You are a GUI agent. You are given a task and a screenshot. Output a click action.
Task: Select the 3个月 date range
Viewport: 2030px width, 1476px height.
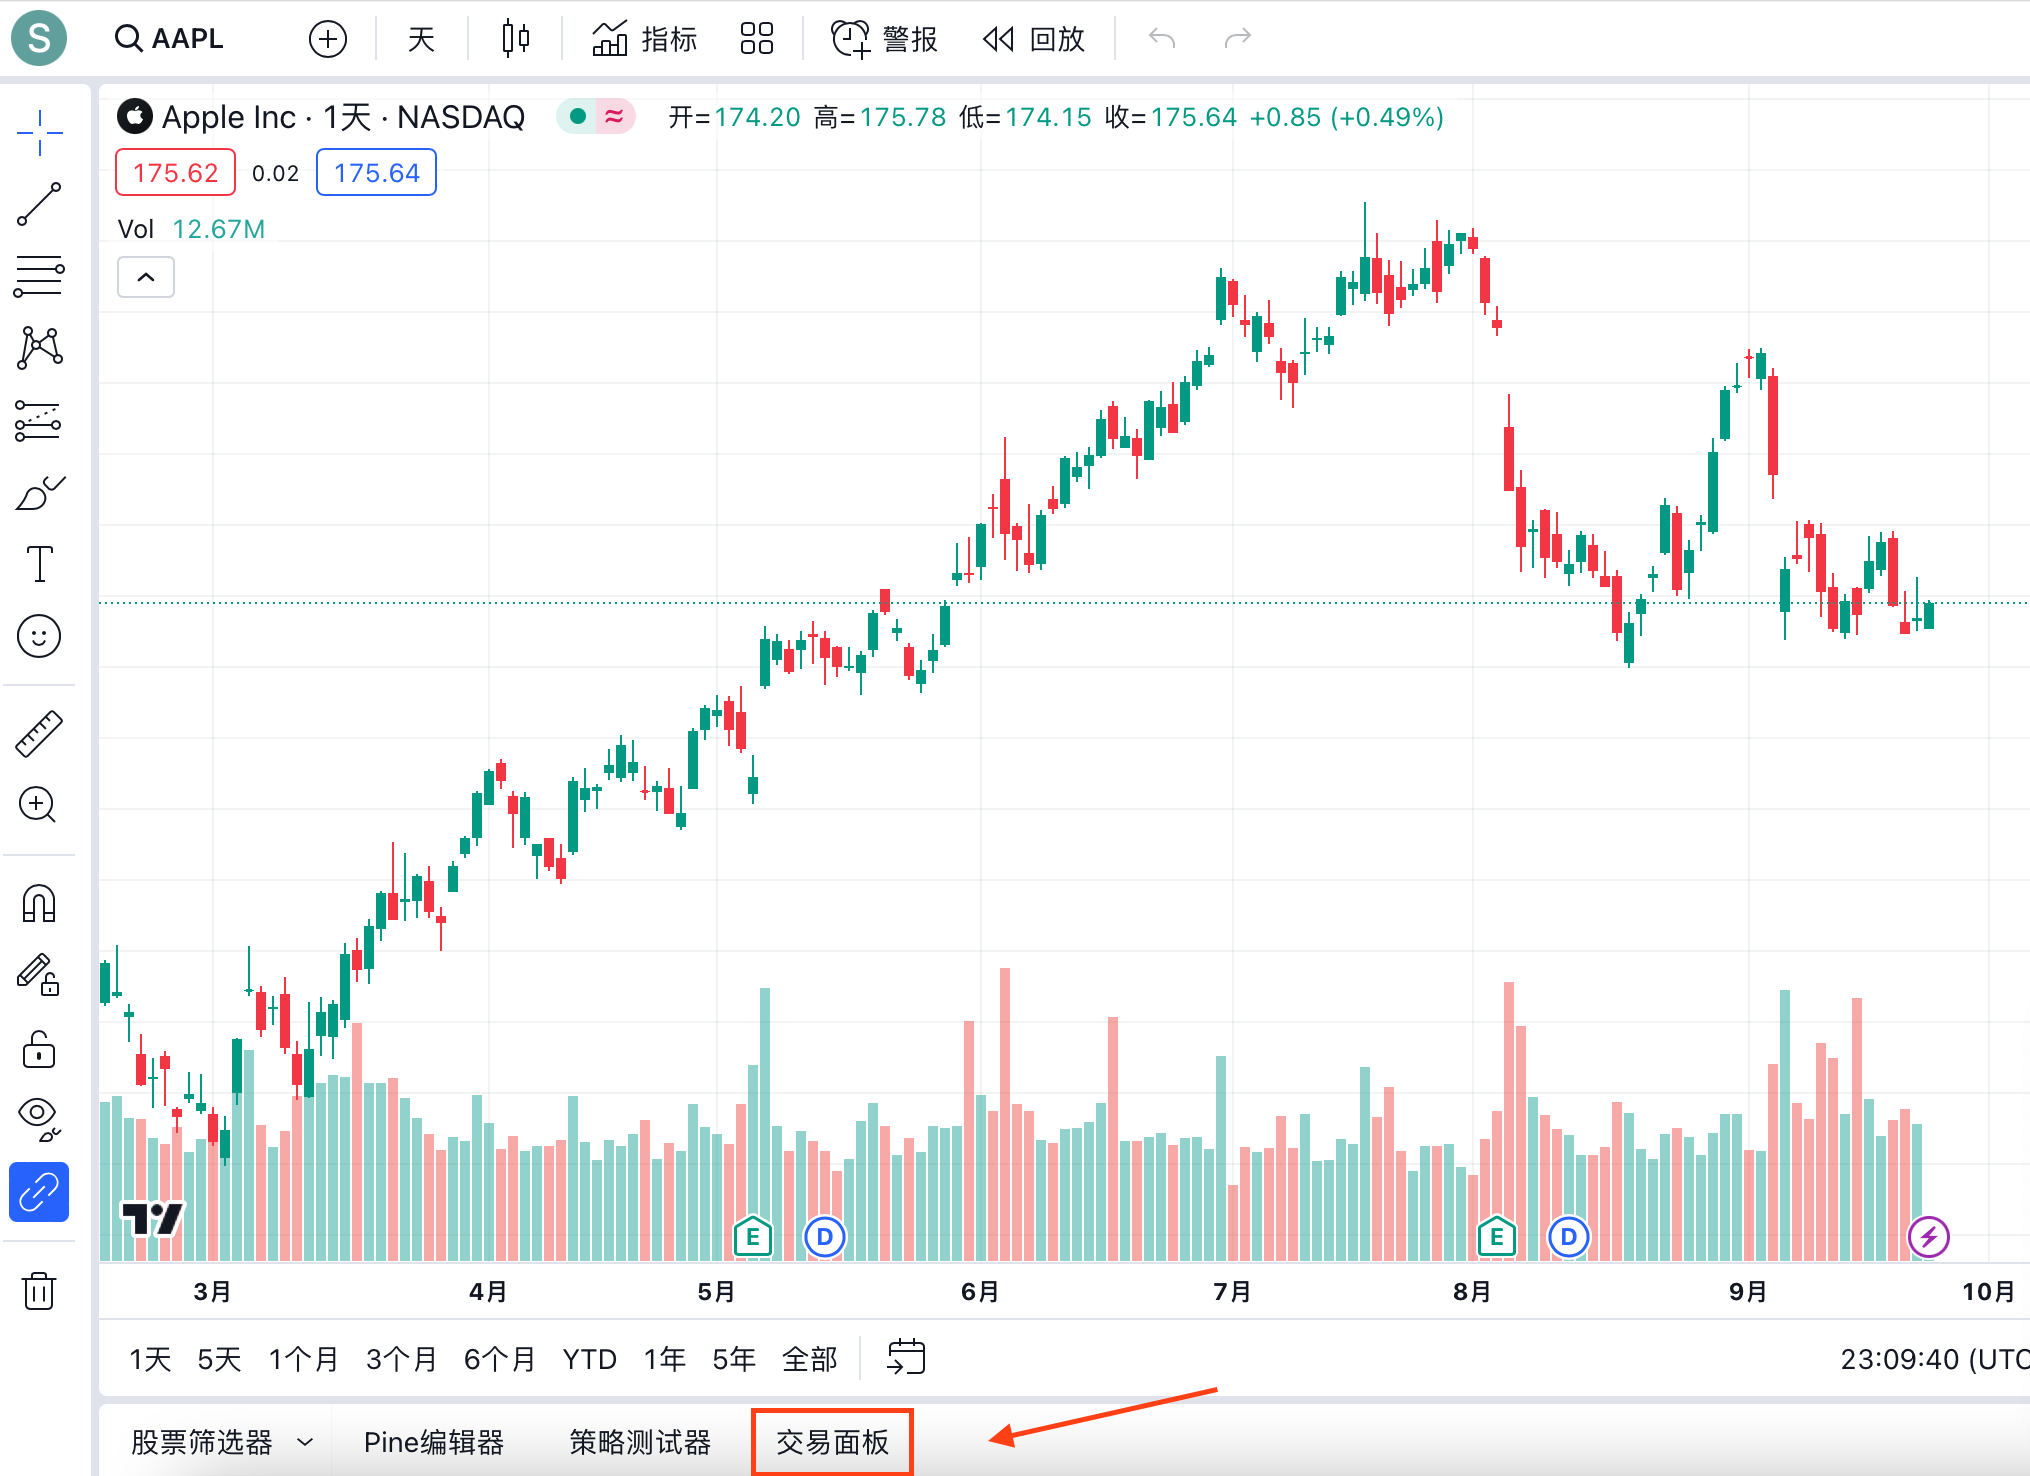coord(401,1359)
